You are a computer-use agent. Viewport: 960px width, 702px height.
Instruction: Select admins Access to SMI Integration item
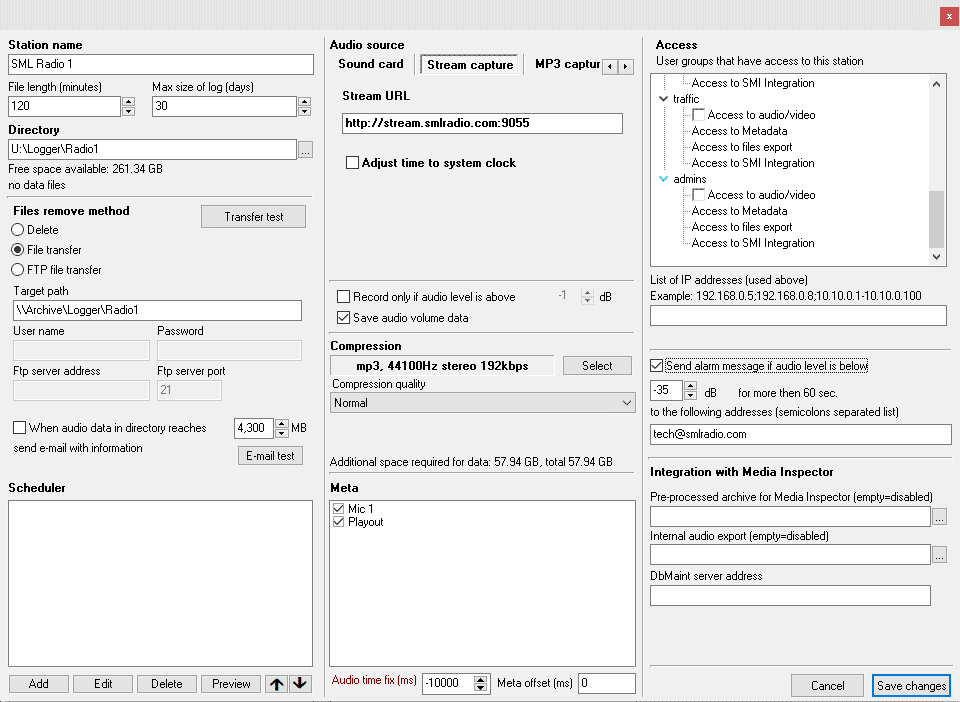point(752,243)
